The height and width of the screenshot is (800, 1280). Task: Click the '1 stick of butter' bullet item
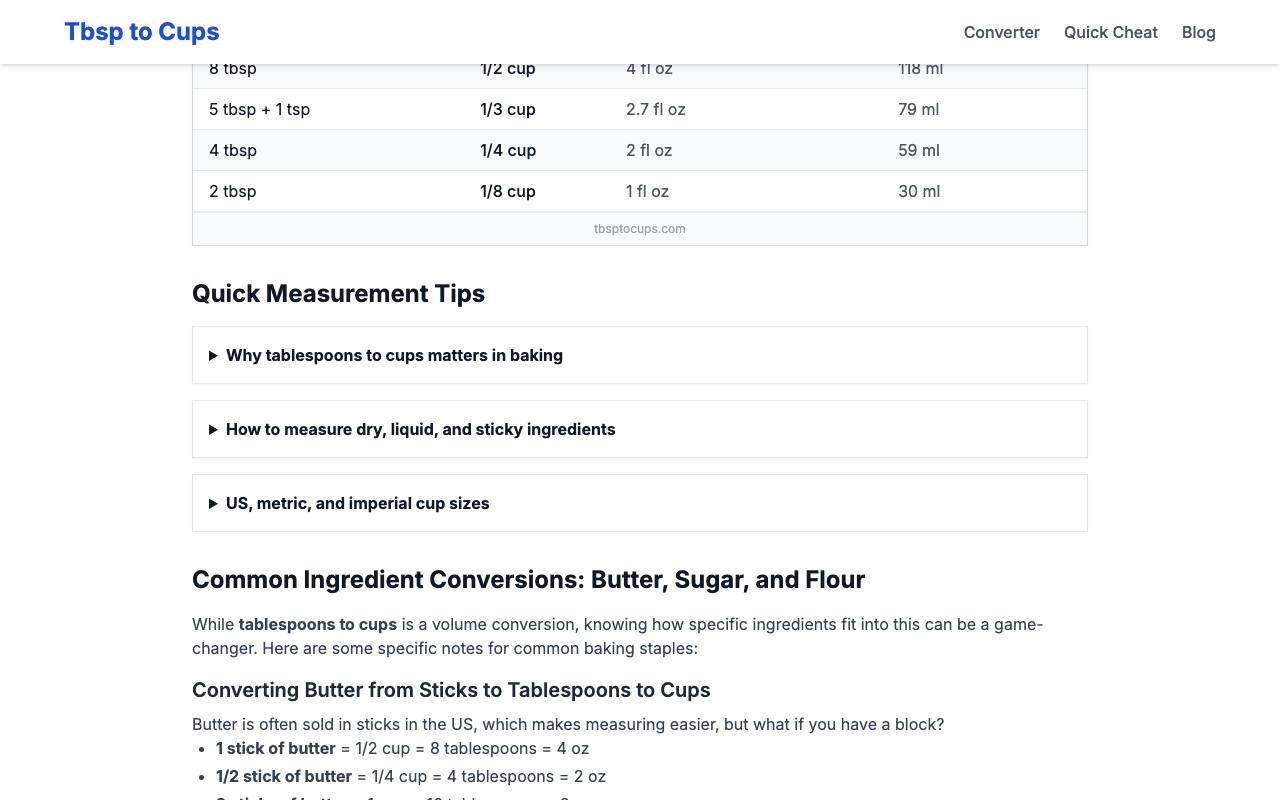click(402, 748)
